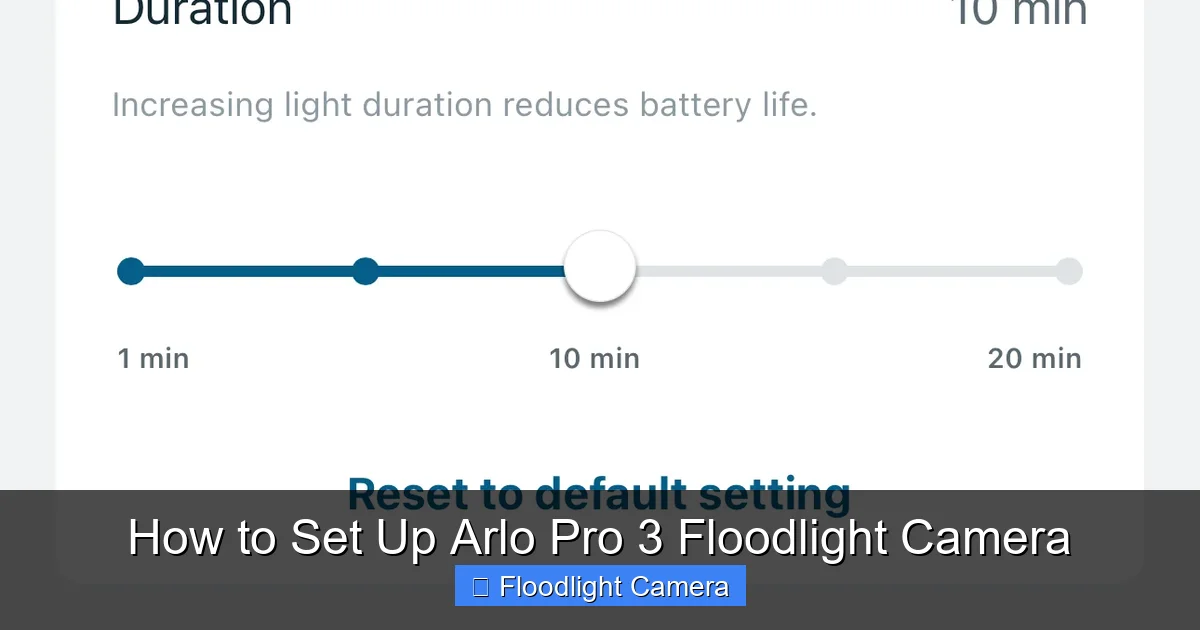The height and width of the screenshot is (630, 1200).
Task: Click the 10 min label under the handle
Action: (x=594, y=358)
